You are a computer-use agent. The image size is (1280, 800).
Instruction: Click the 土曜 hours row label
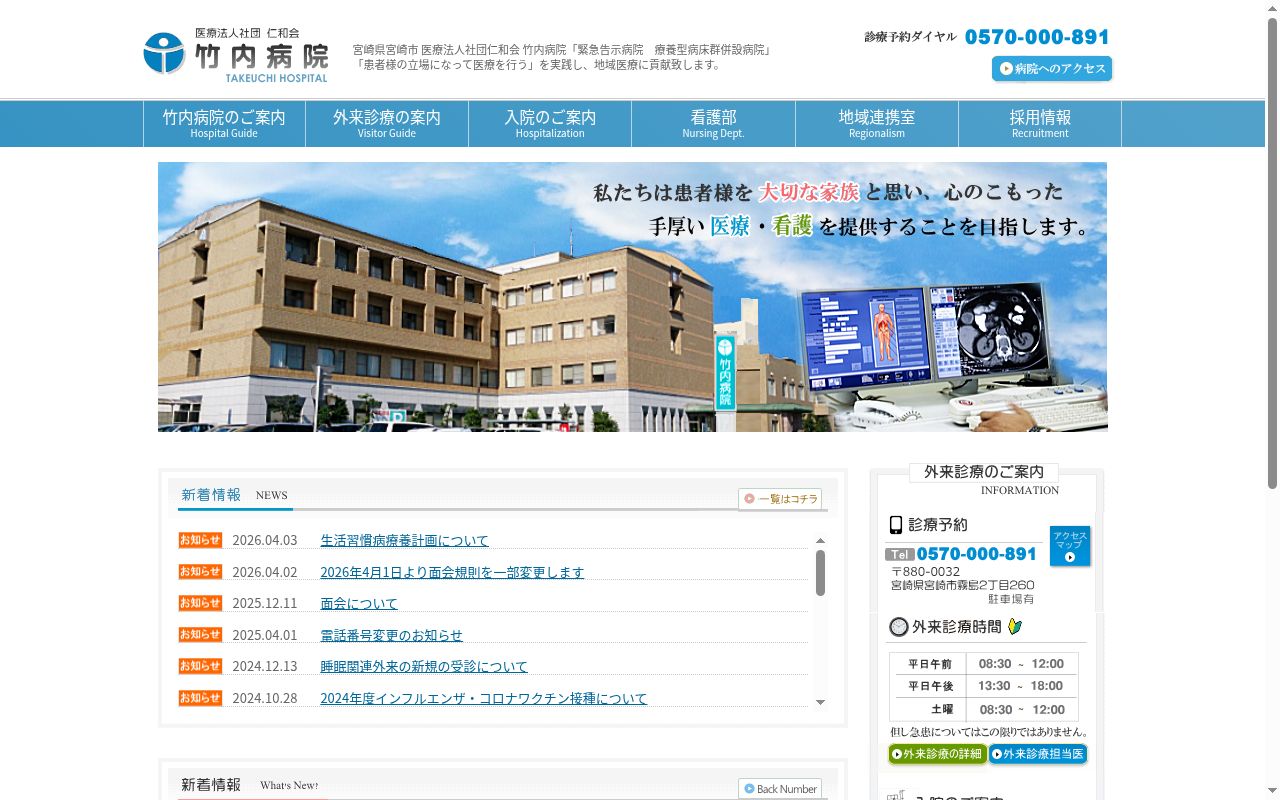[x=942, y=709]
